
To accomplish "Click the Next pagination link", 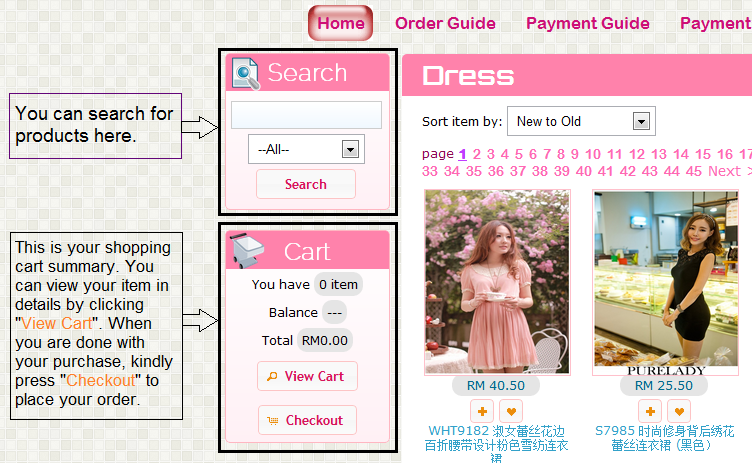I will [x=724, y=171].
